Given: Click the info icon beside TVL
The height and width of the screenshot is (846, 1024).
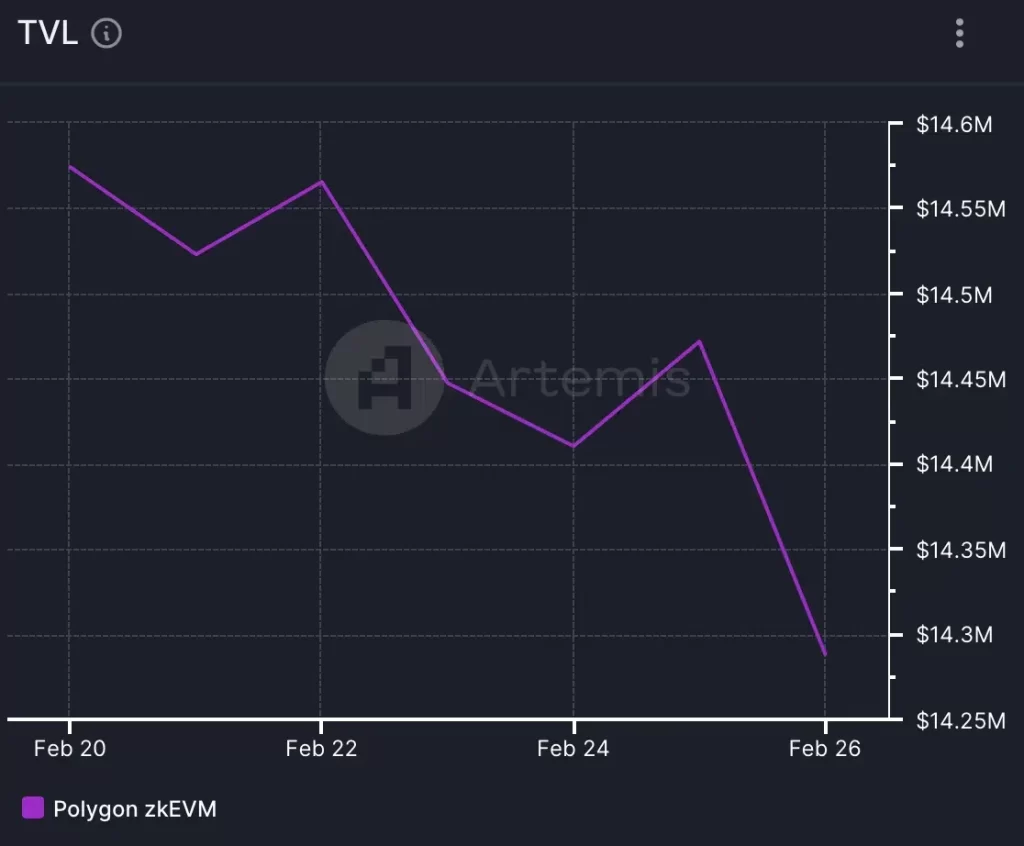Looking at the screenshot, I should pos(106,33).
